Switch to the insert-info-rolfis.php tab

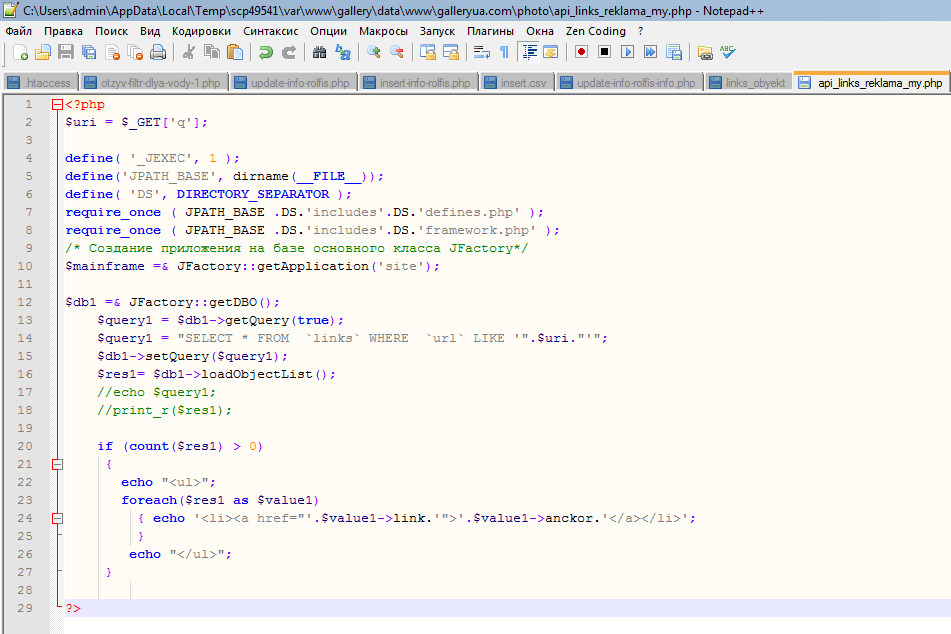418,83
